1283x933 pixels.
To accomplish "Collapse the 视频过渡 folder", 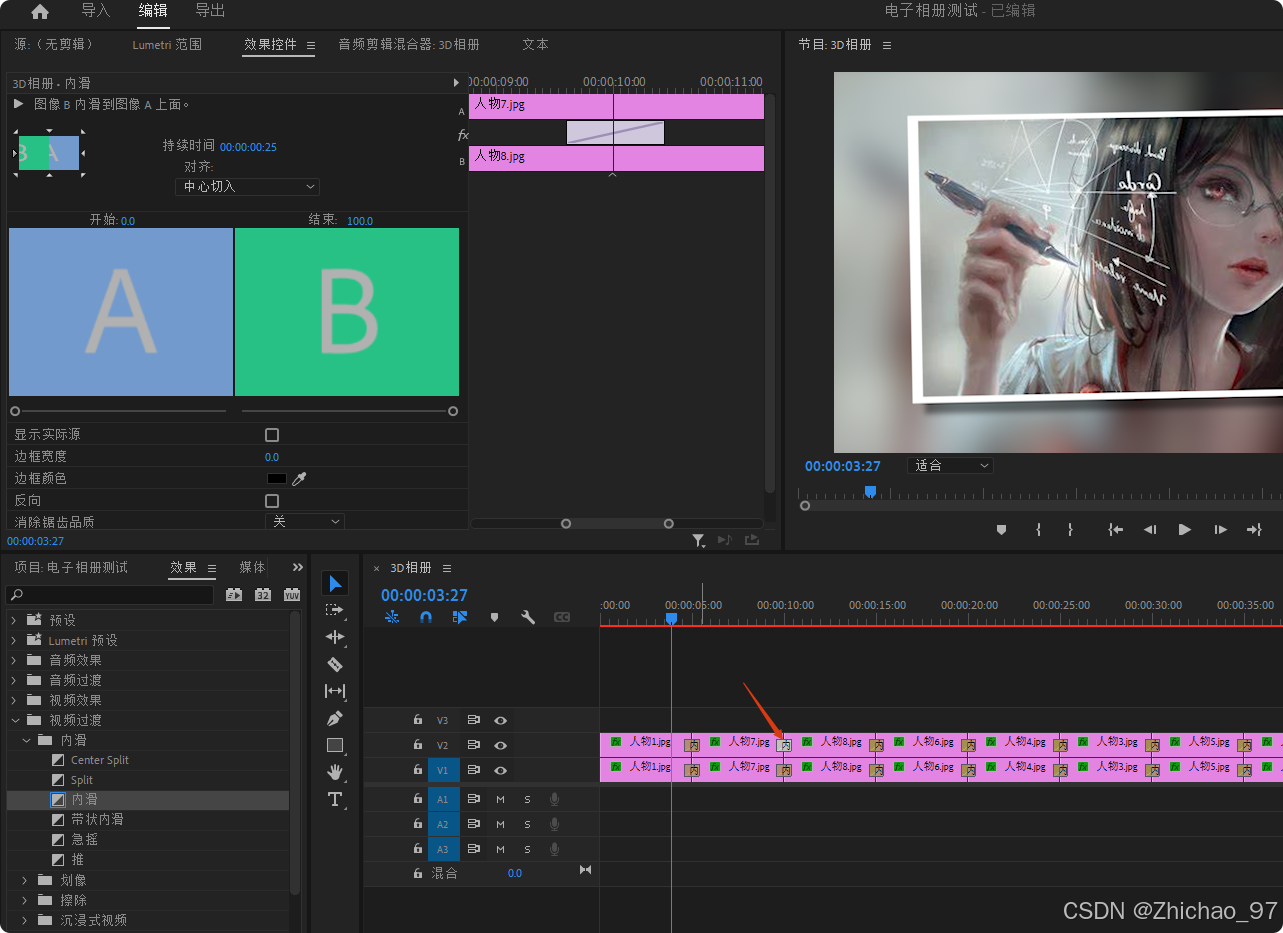I will point(14,720).
